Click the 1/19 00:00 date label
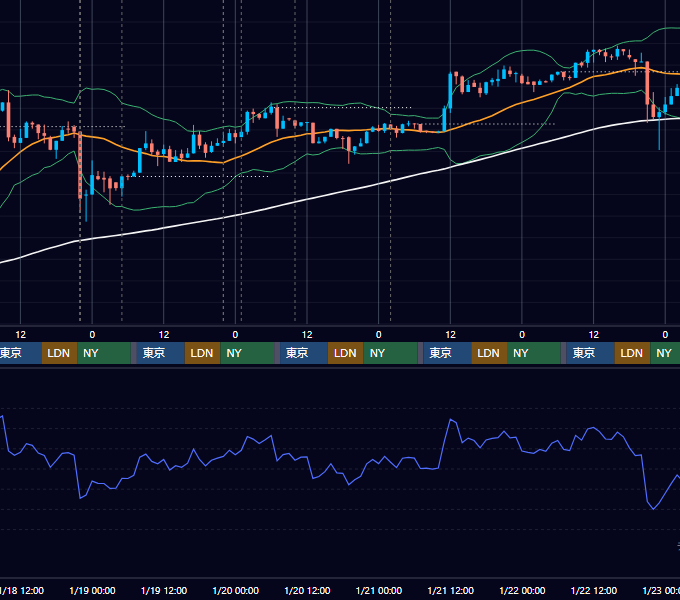The width and height of the screenshot is (680, 600). [x=92, y=590]
